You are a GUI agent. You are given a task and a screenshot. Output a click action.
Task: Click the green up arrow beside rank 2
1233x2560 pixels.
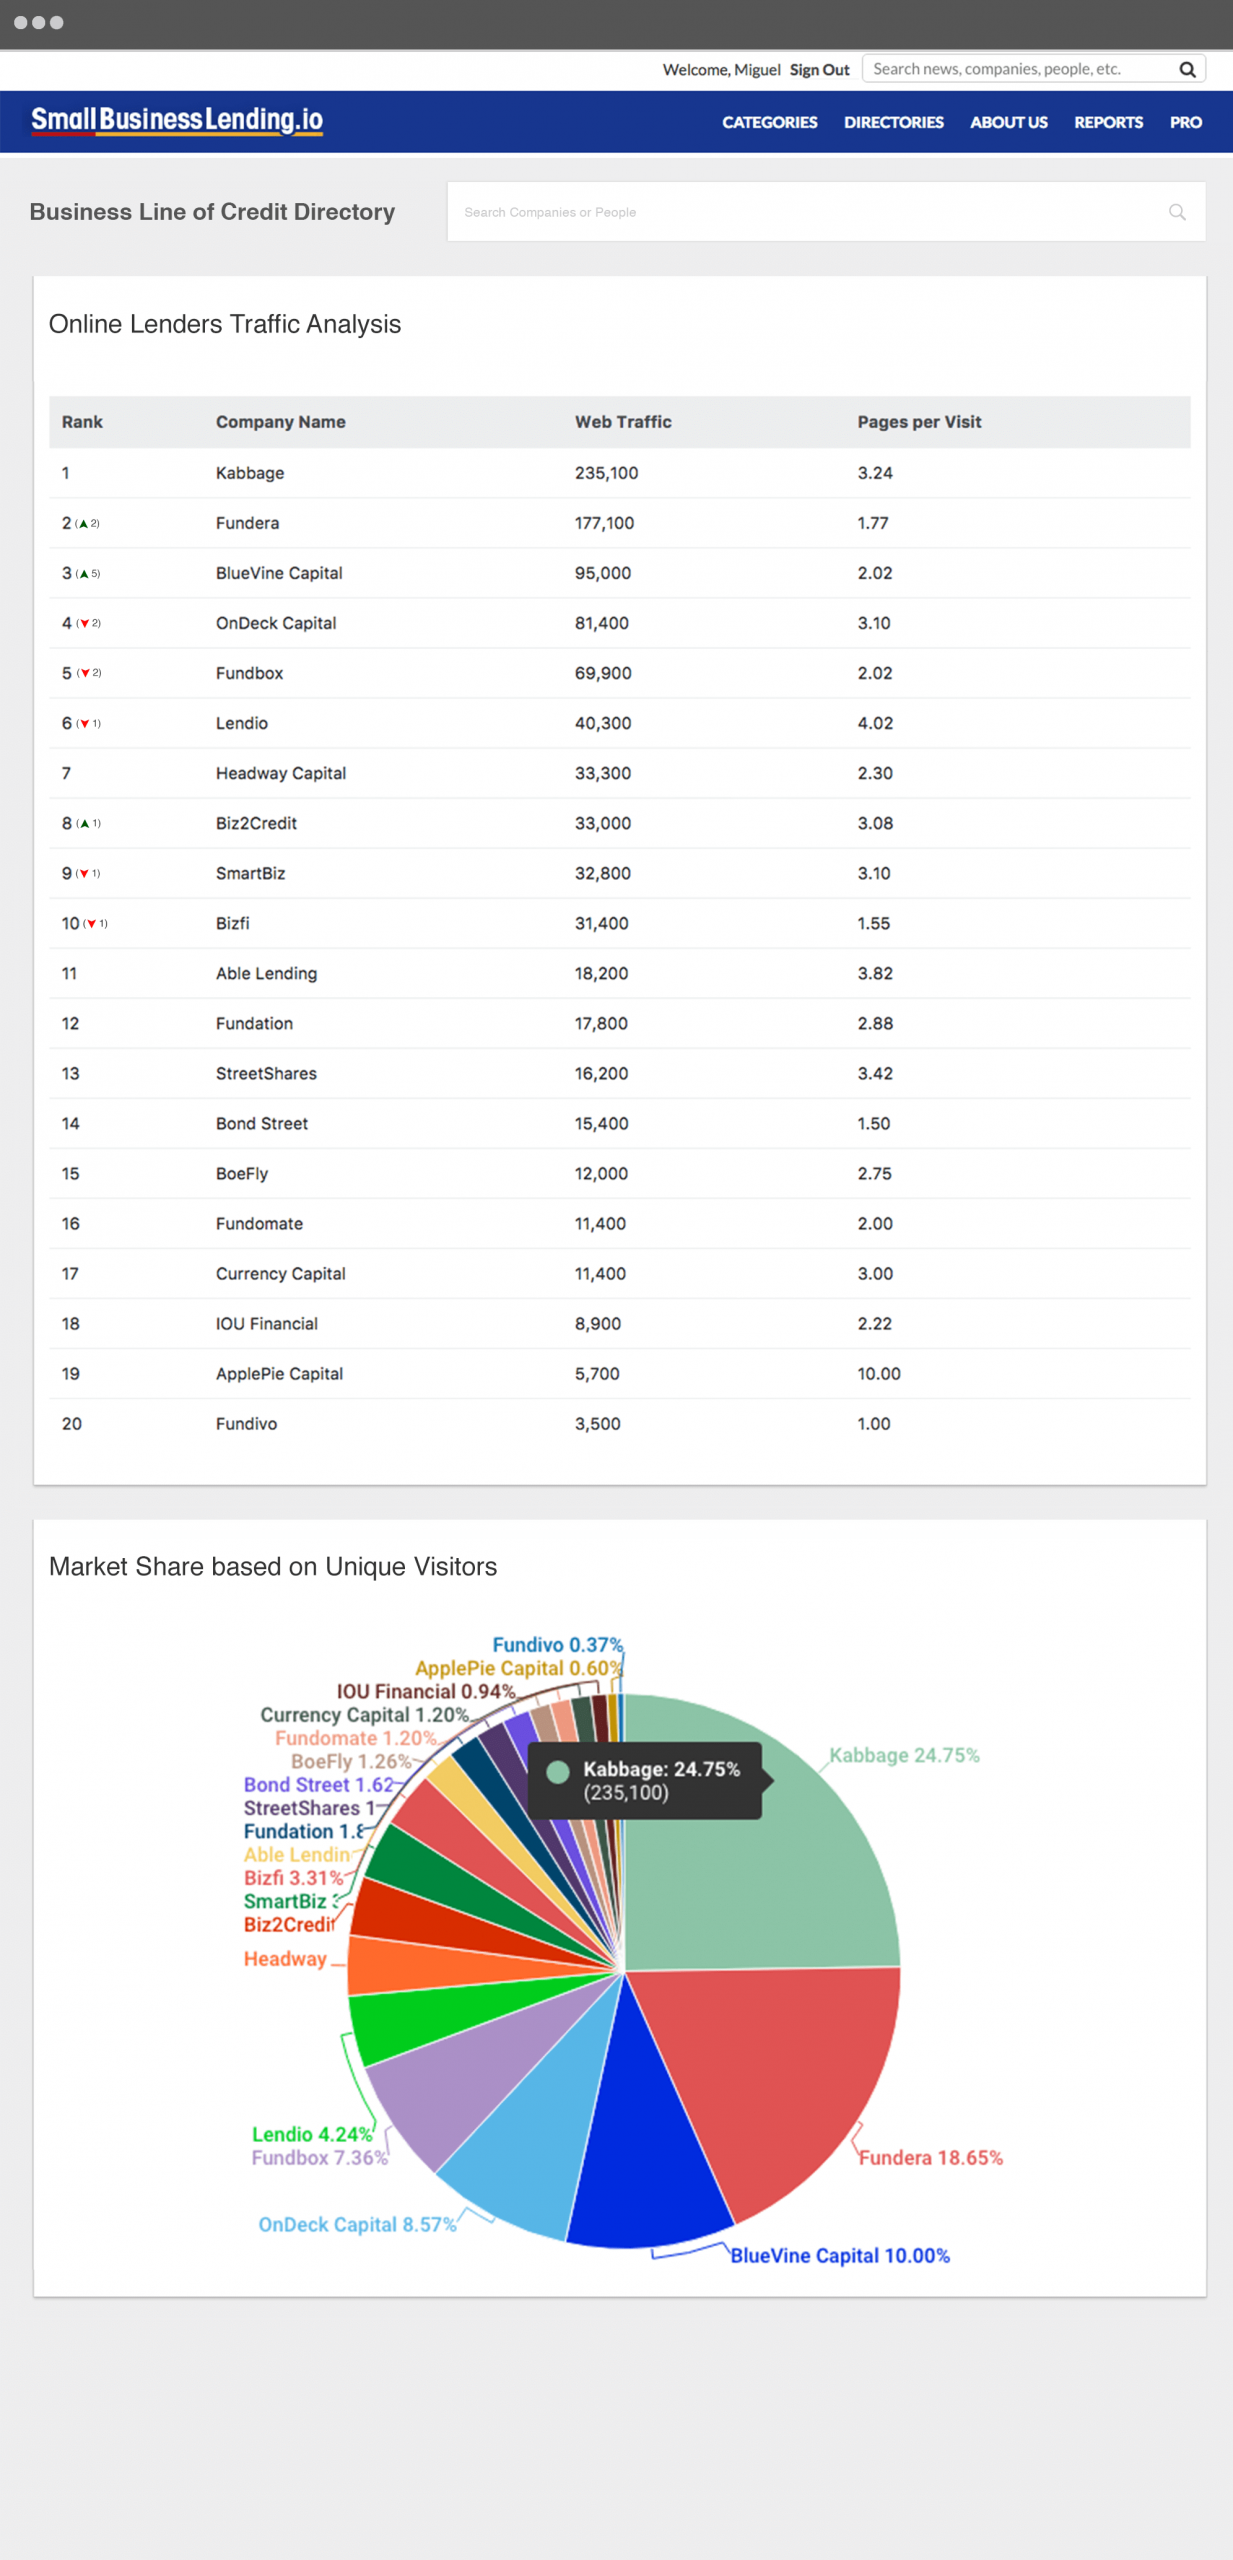pos(83,524)
